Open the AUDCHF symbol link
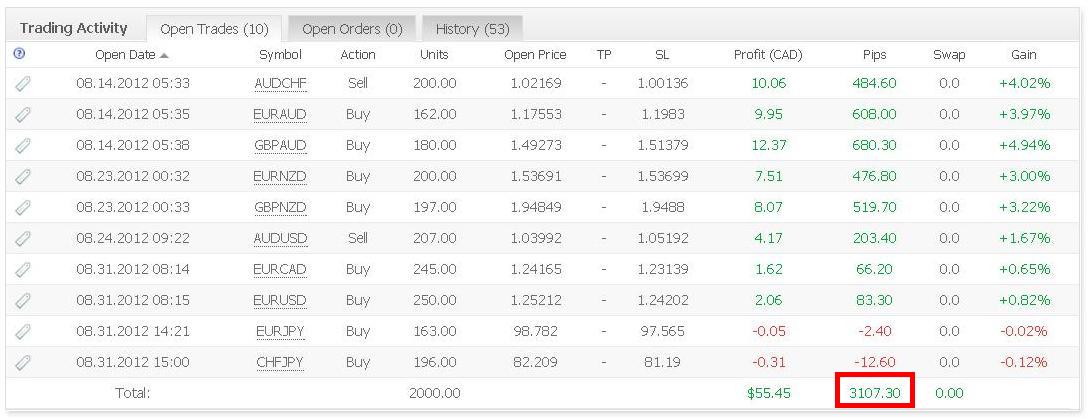The image size is (1090, 419). pos(280,83)
